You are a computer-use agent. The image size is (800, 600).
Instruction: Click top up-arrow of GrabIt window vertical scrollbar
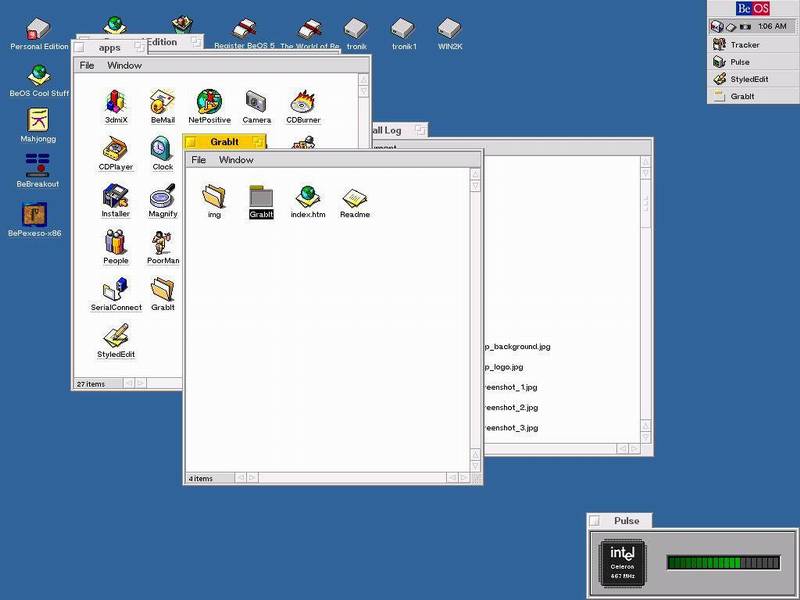[x=476, y=174]
